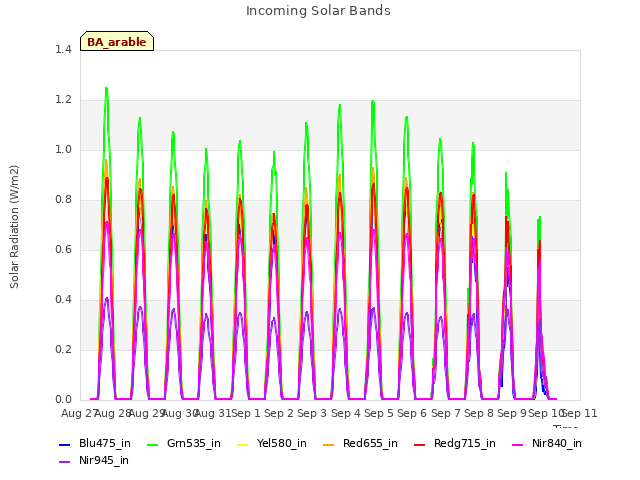
Task: Toggle the Nir840_in legend entry
Action: (547, 443)
